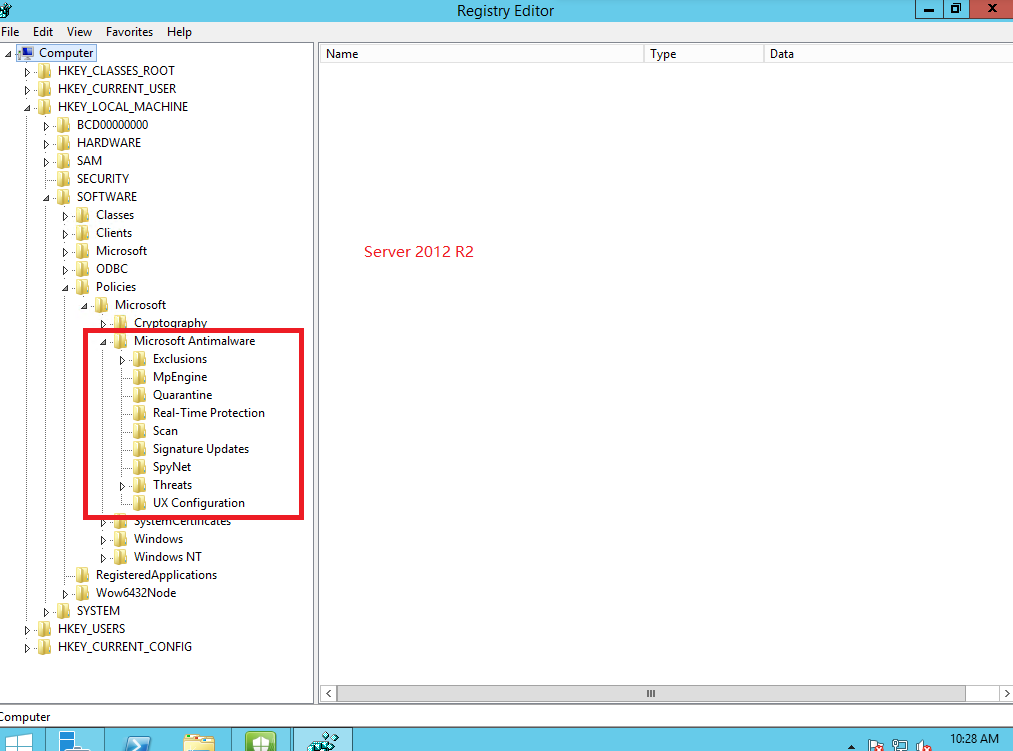Viewport: 1013px width, 751px height.
Task: Click the HKEY_USERS folder icon
Action: pyautogui.click(x=45, y=629)
